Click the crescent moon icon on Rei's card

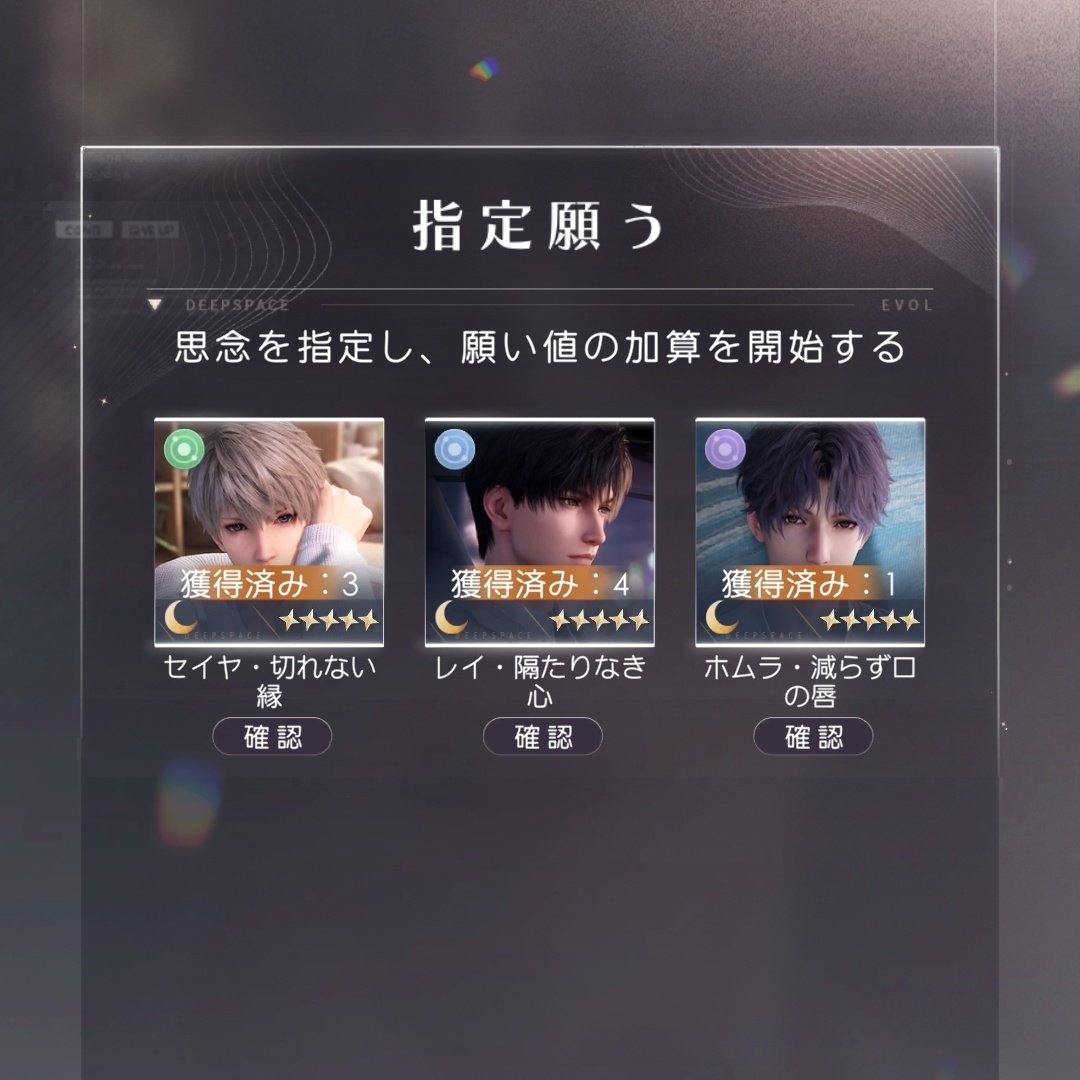(x=450, y=616)
